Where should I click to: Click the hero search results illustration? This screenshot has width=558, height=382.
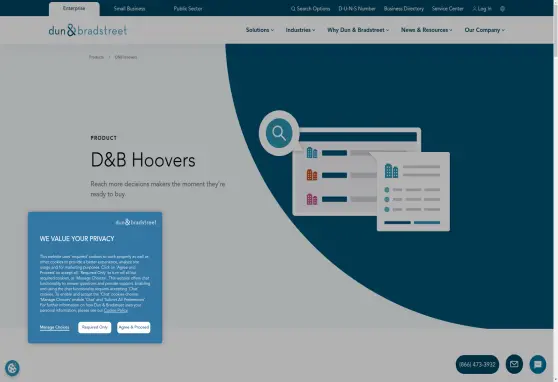tap(354, 171)
